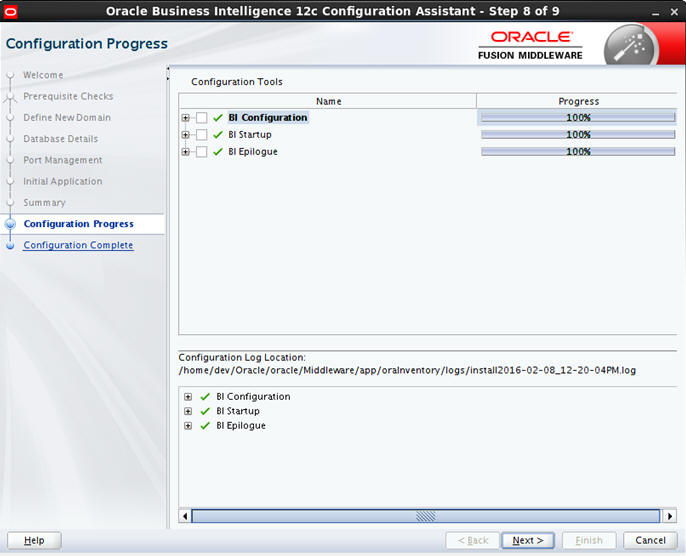This screenshot has width=686, height=556.
Task: Select the Prerequisite Checks step
Action: pyautogui.click(x=68, y=96)
